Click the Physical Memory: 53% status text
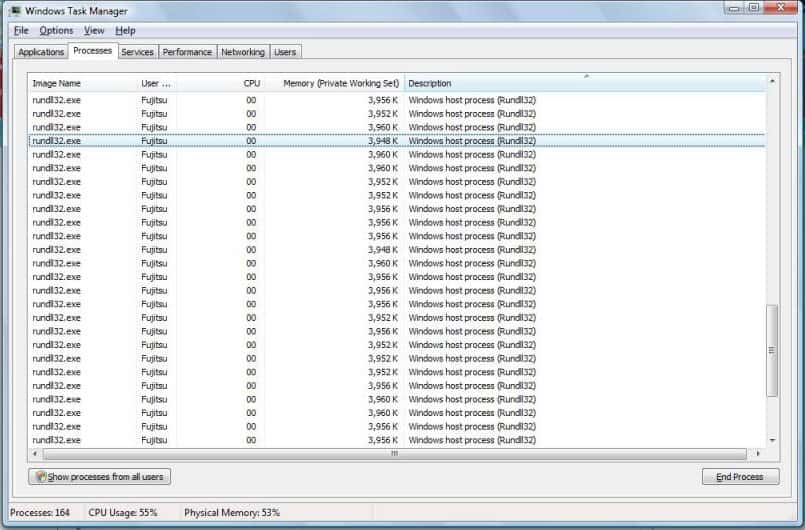This screenshot has height=530, width=805. tap(232, 513)
